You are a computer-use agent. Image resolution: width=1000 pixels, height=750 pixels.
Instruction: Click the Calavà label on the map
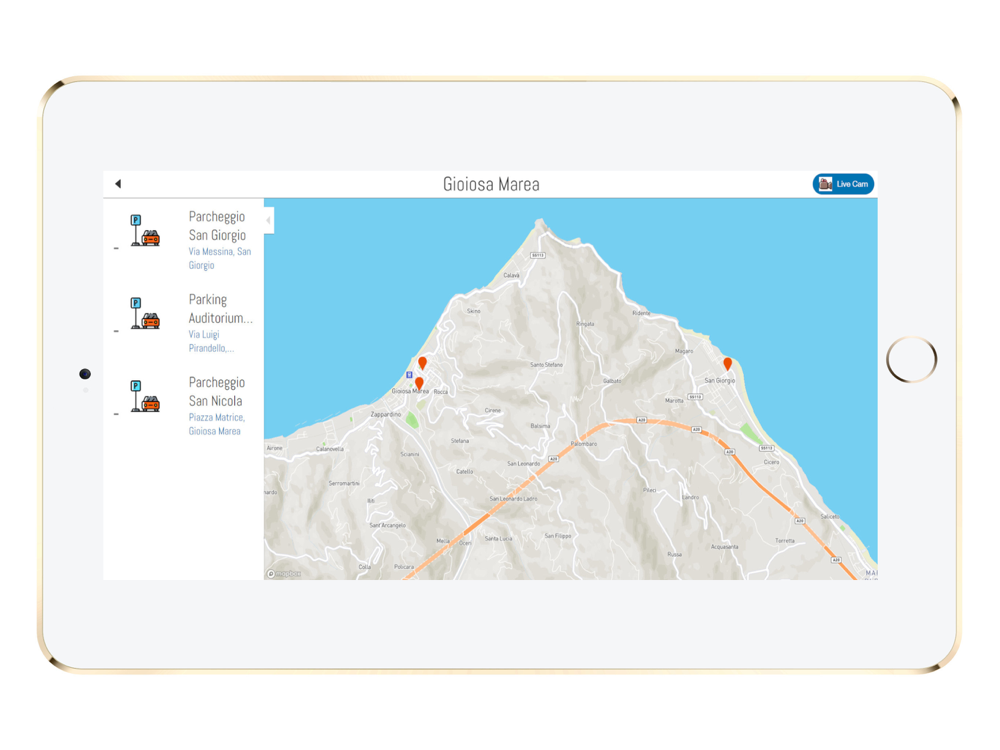coord(511,276)
